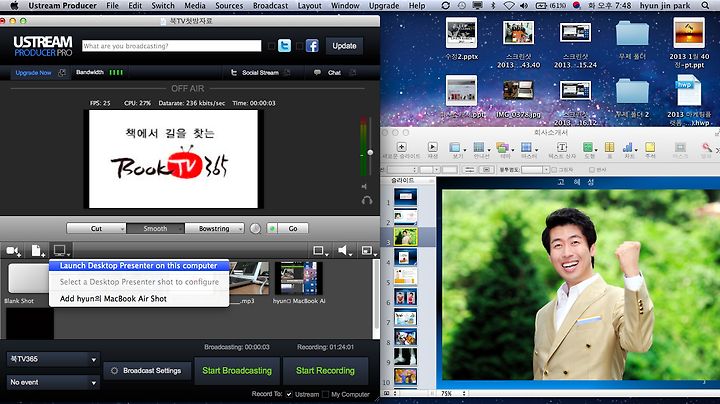
Task: Open the 75% zoom selector in presentation
Action: (x=452, y=393)
